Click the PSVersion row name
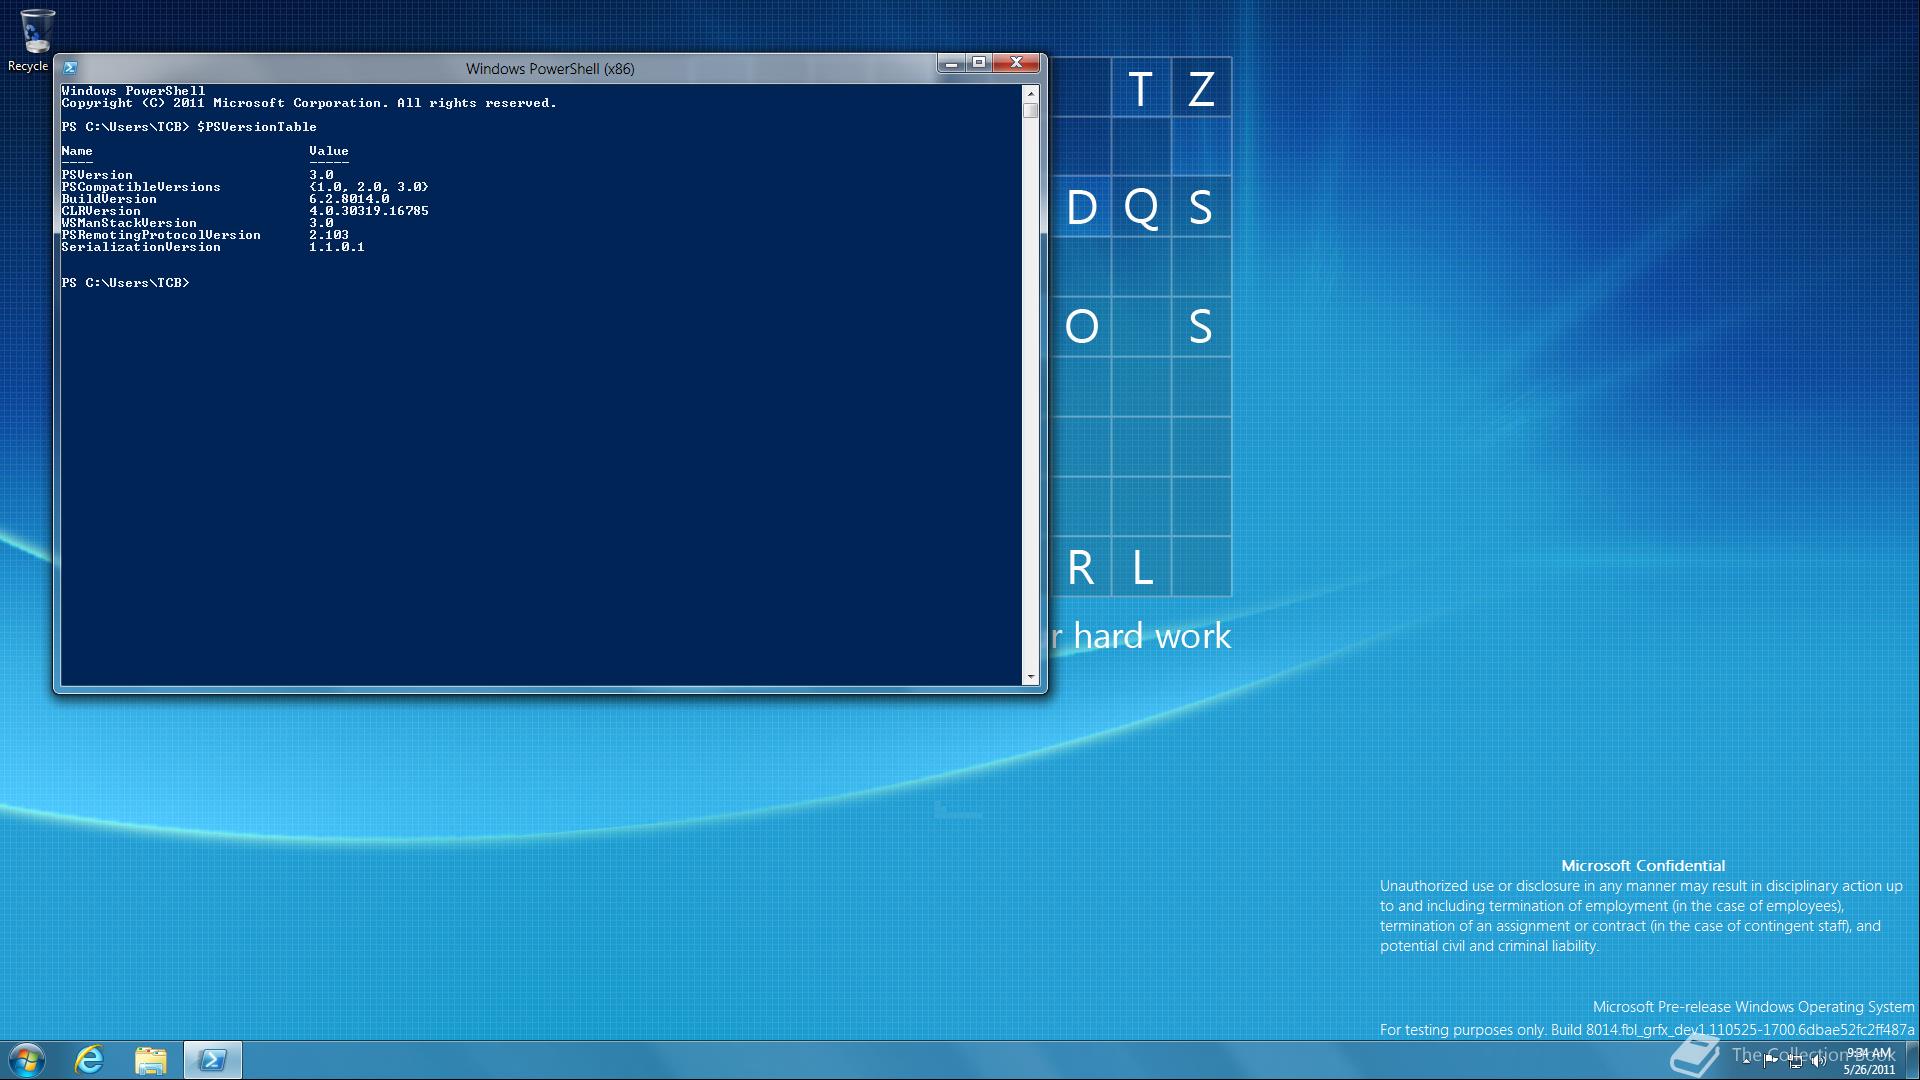 tap(97, 175)
